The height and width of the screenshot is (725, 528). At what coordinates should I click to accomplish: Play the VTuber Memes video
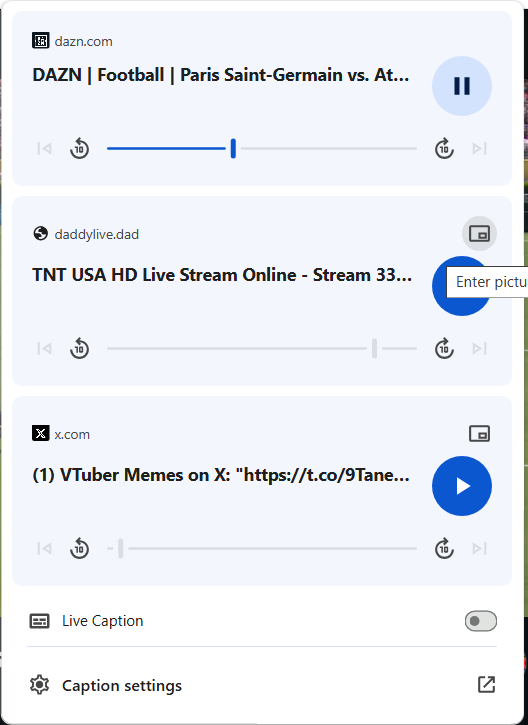[x=461, y=486]
